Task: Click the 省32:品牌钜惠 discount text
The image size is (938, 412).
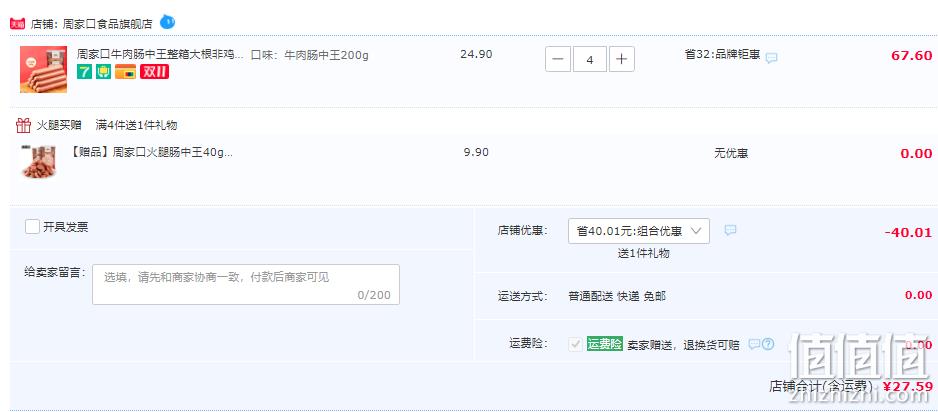Action: tap(723, 54)
